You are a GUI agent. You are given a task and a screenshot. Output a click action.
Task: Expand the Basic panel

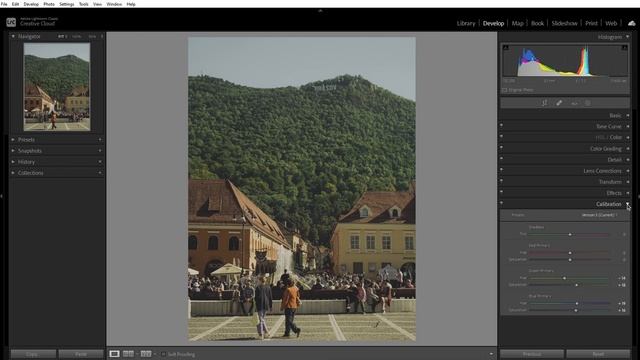627,116
